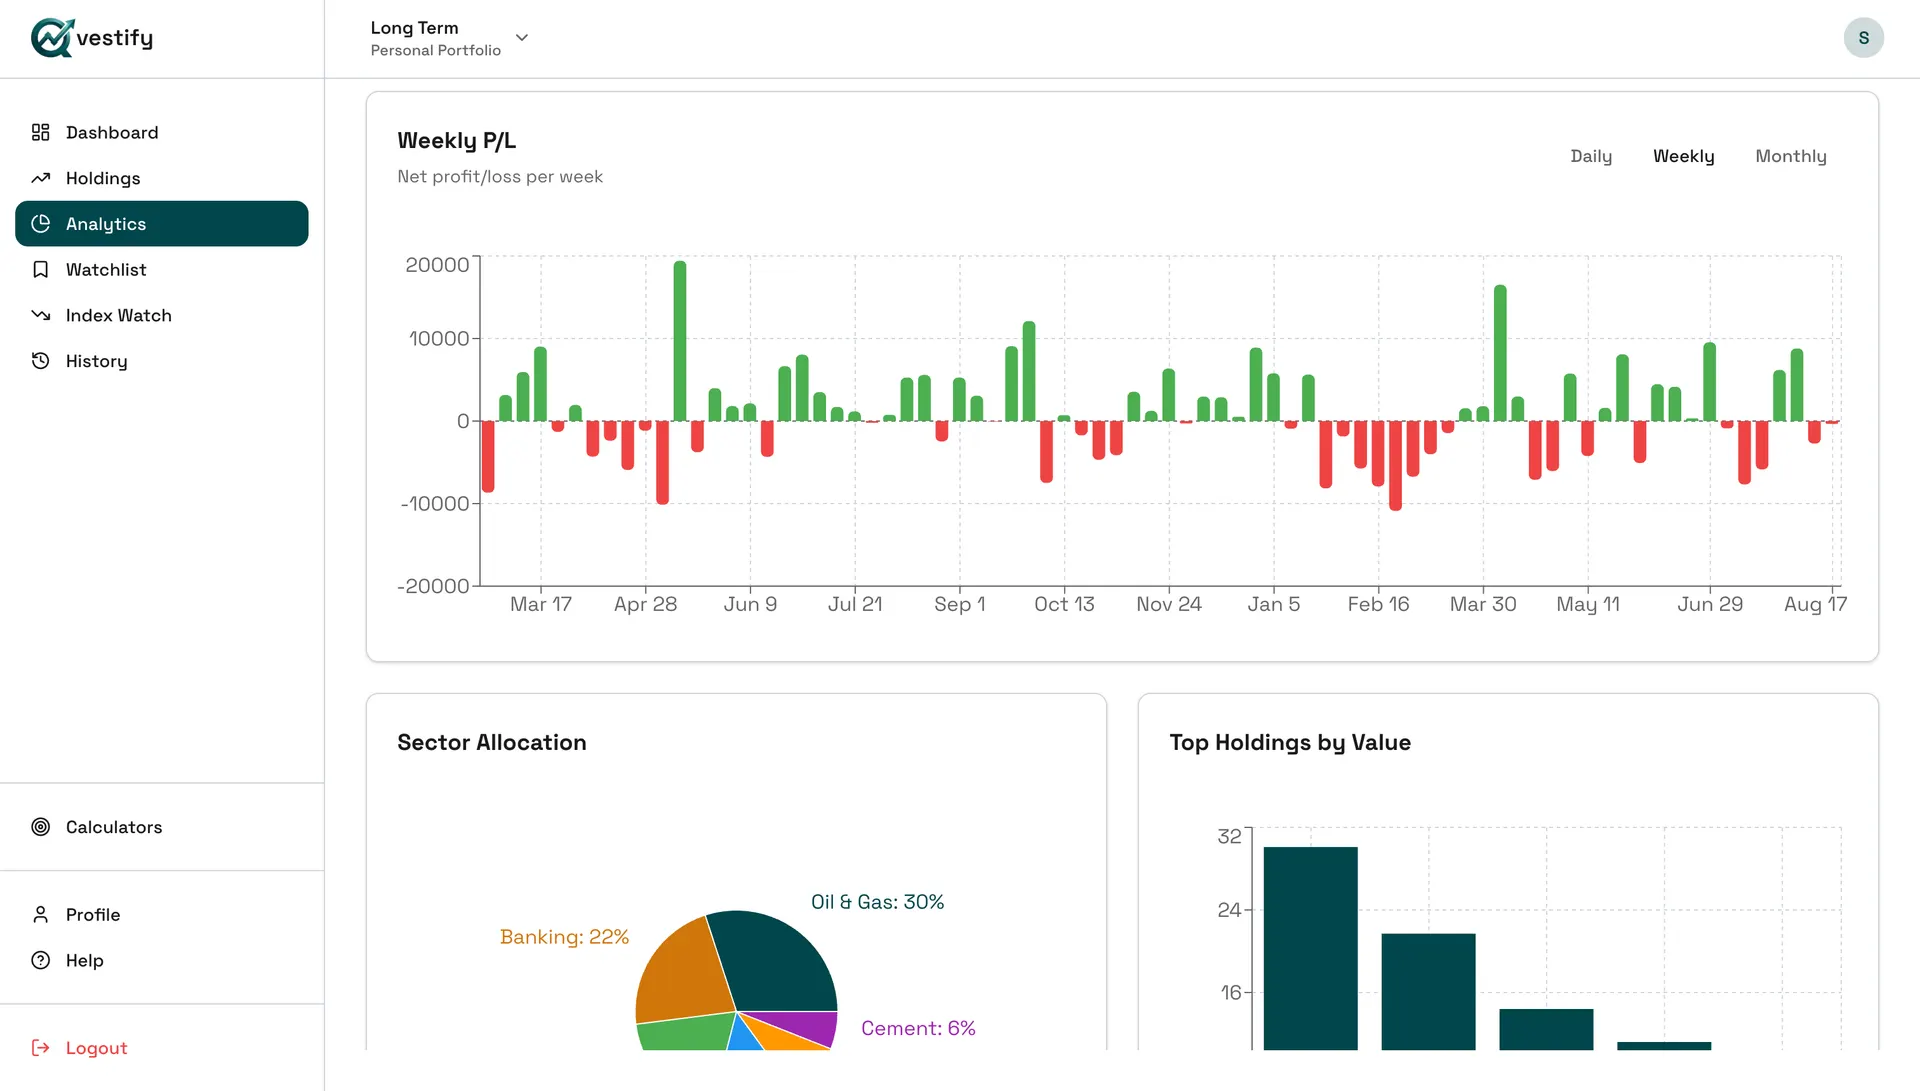1920x1091 pixels.
Task: Click the 'Top Holdings by Value' heading
Action: coord(1290,743)
